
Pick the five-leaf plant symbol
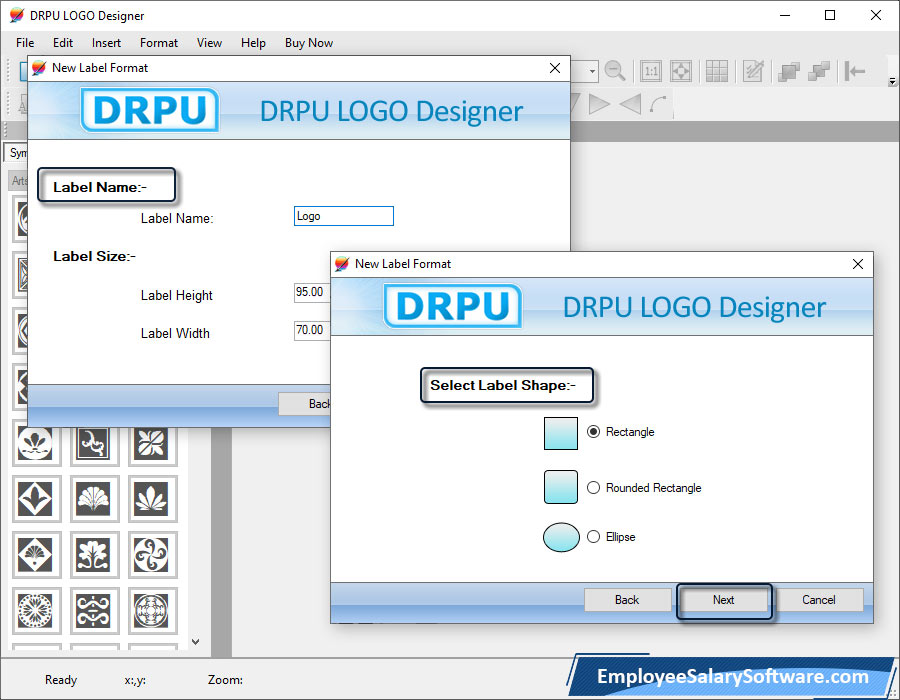[152, 498]
